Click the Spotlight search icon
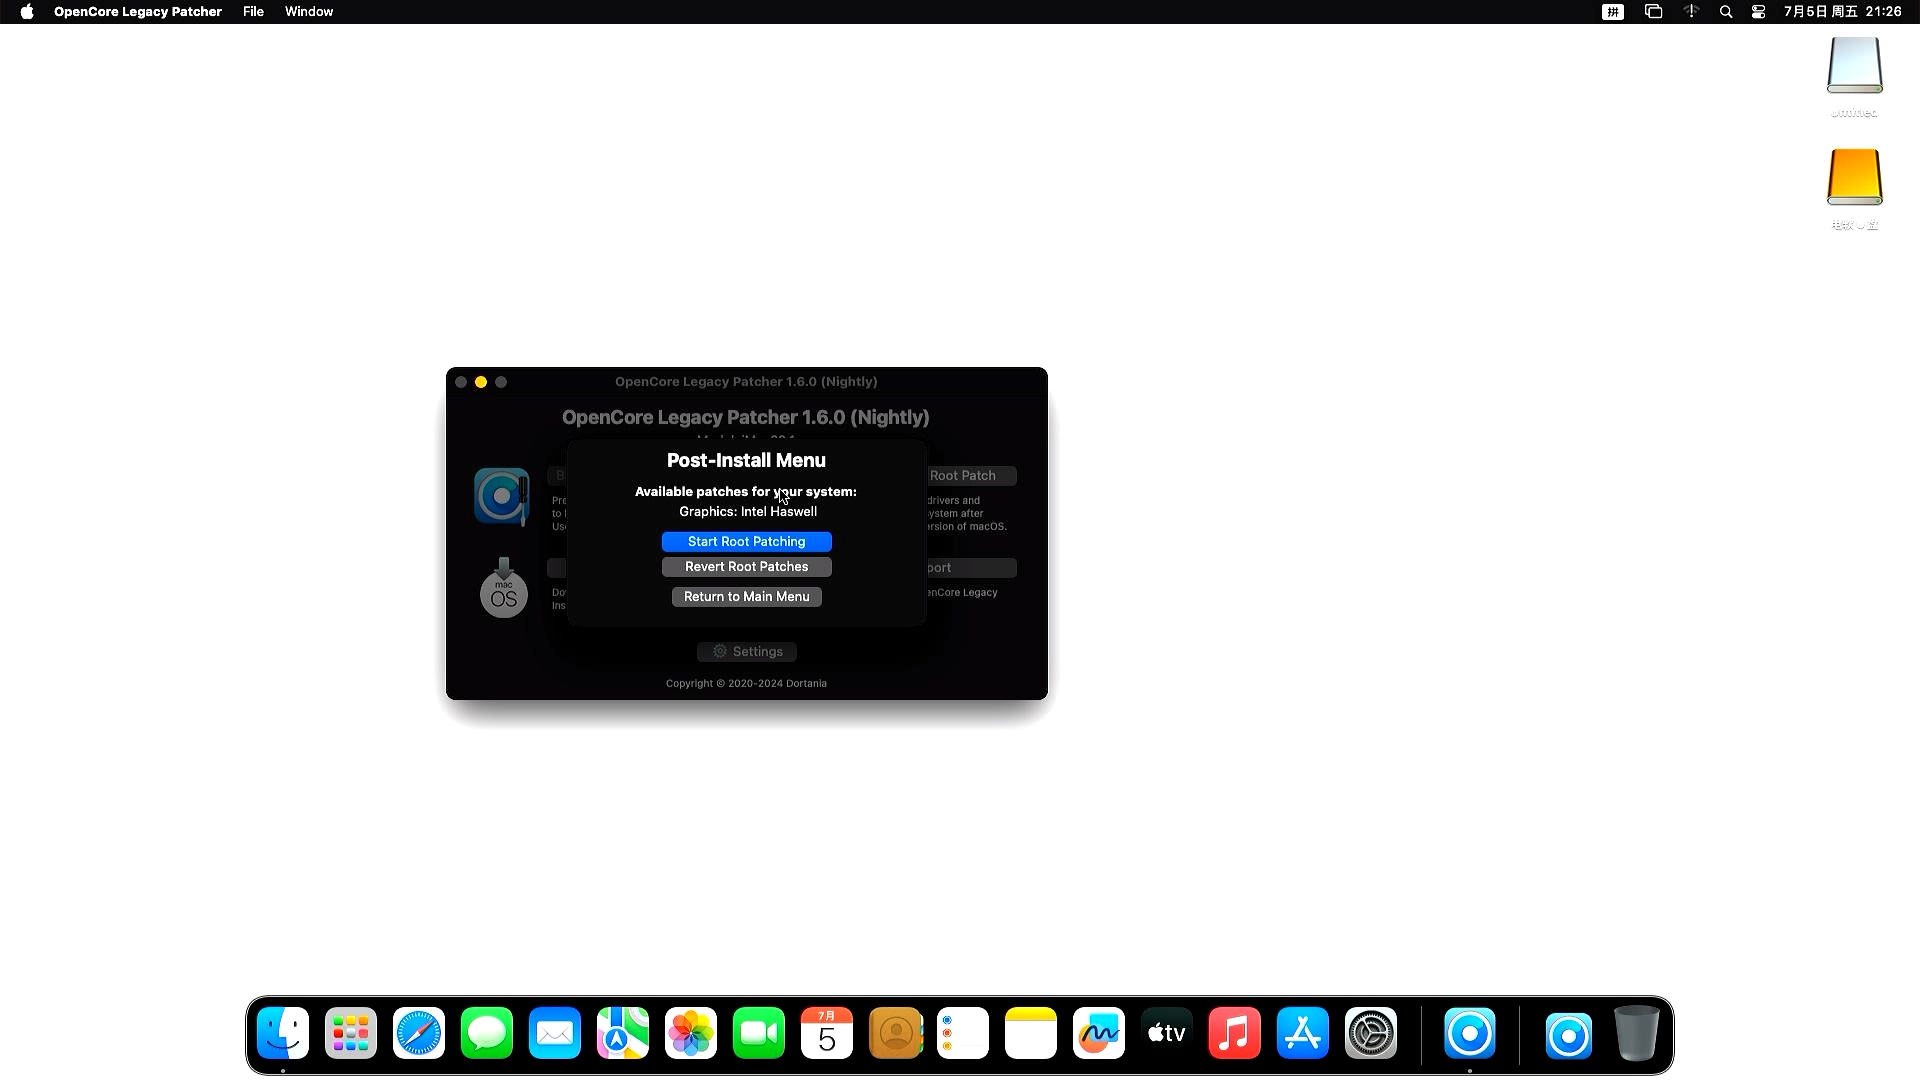The height and width of the screenshot is (1080, 1920). [x=1725, y=12]
